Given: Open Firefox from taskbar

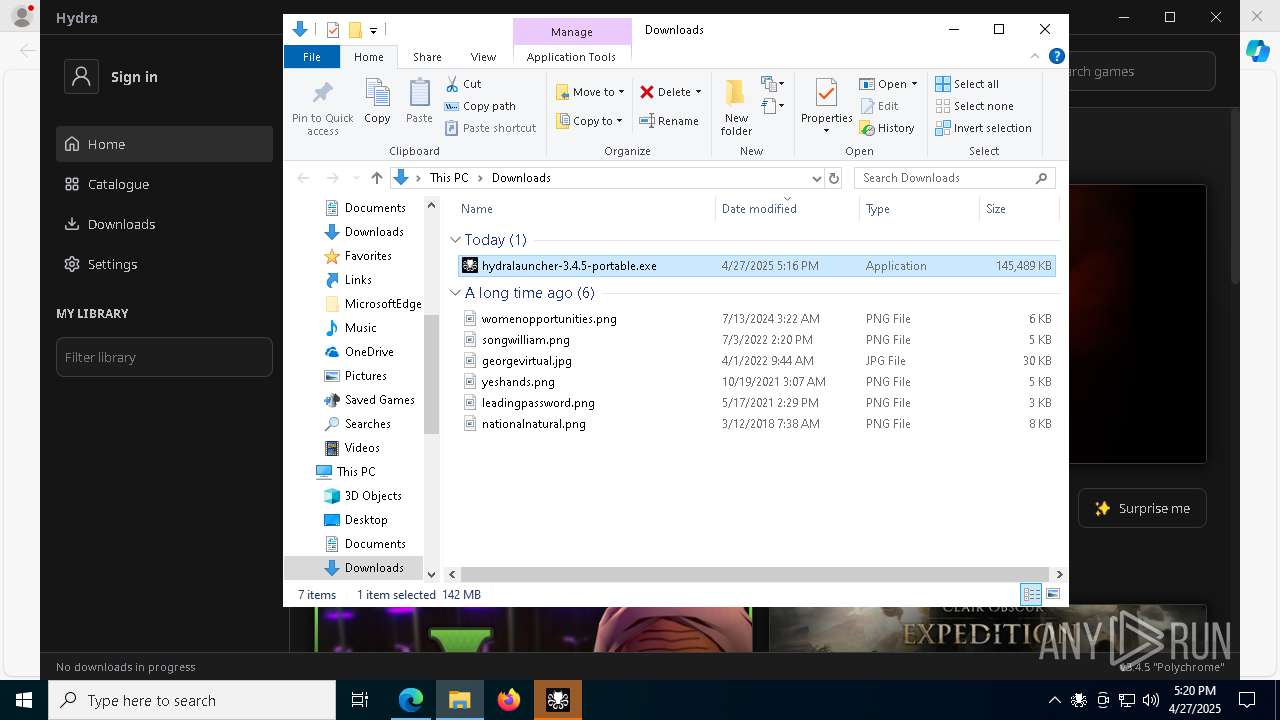Looking at the screenshot, I should coord(509,700).
